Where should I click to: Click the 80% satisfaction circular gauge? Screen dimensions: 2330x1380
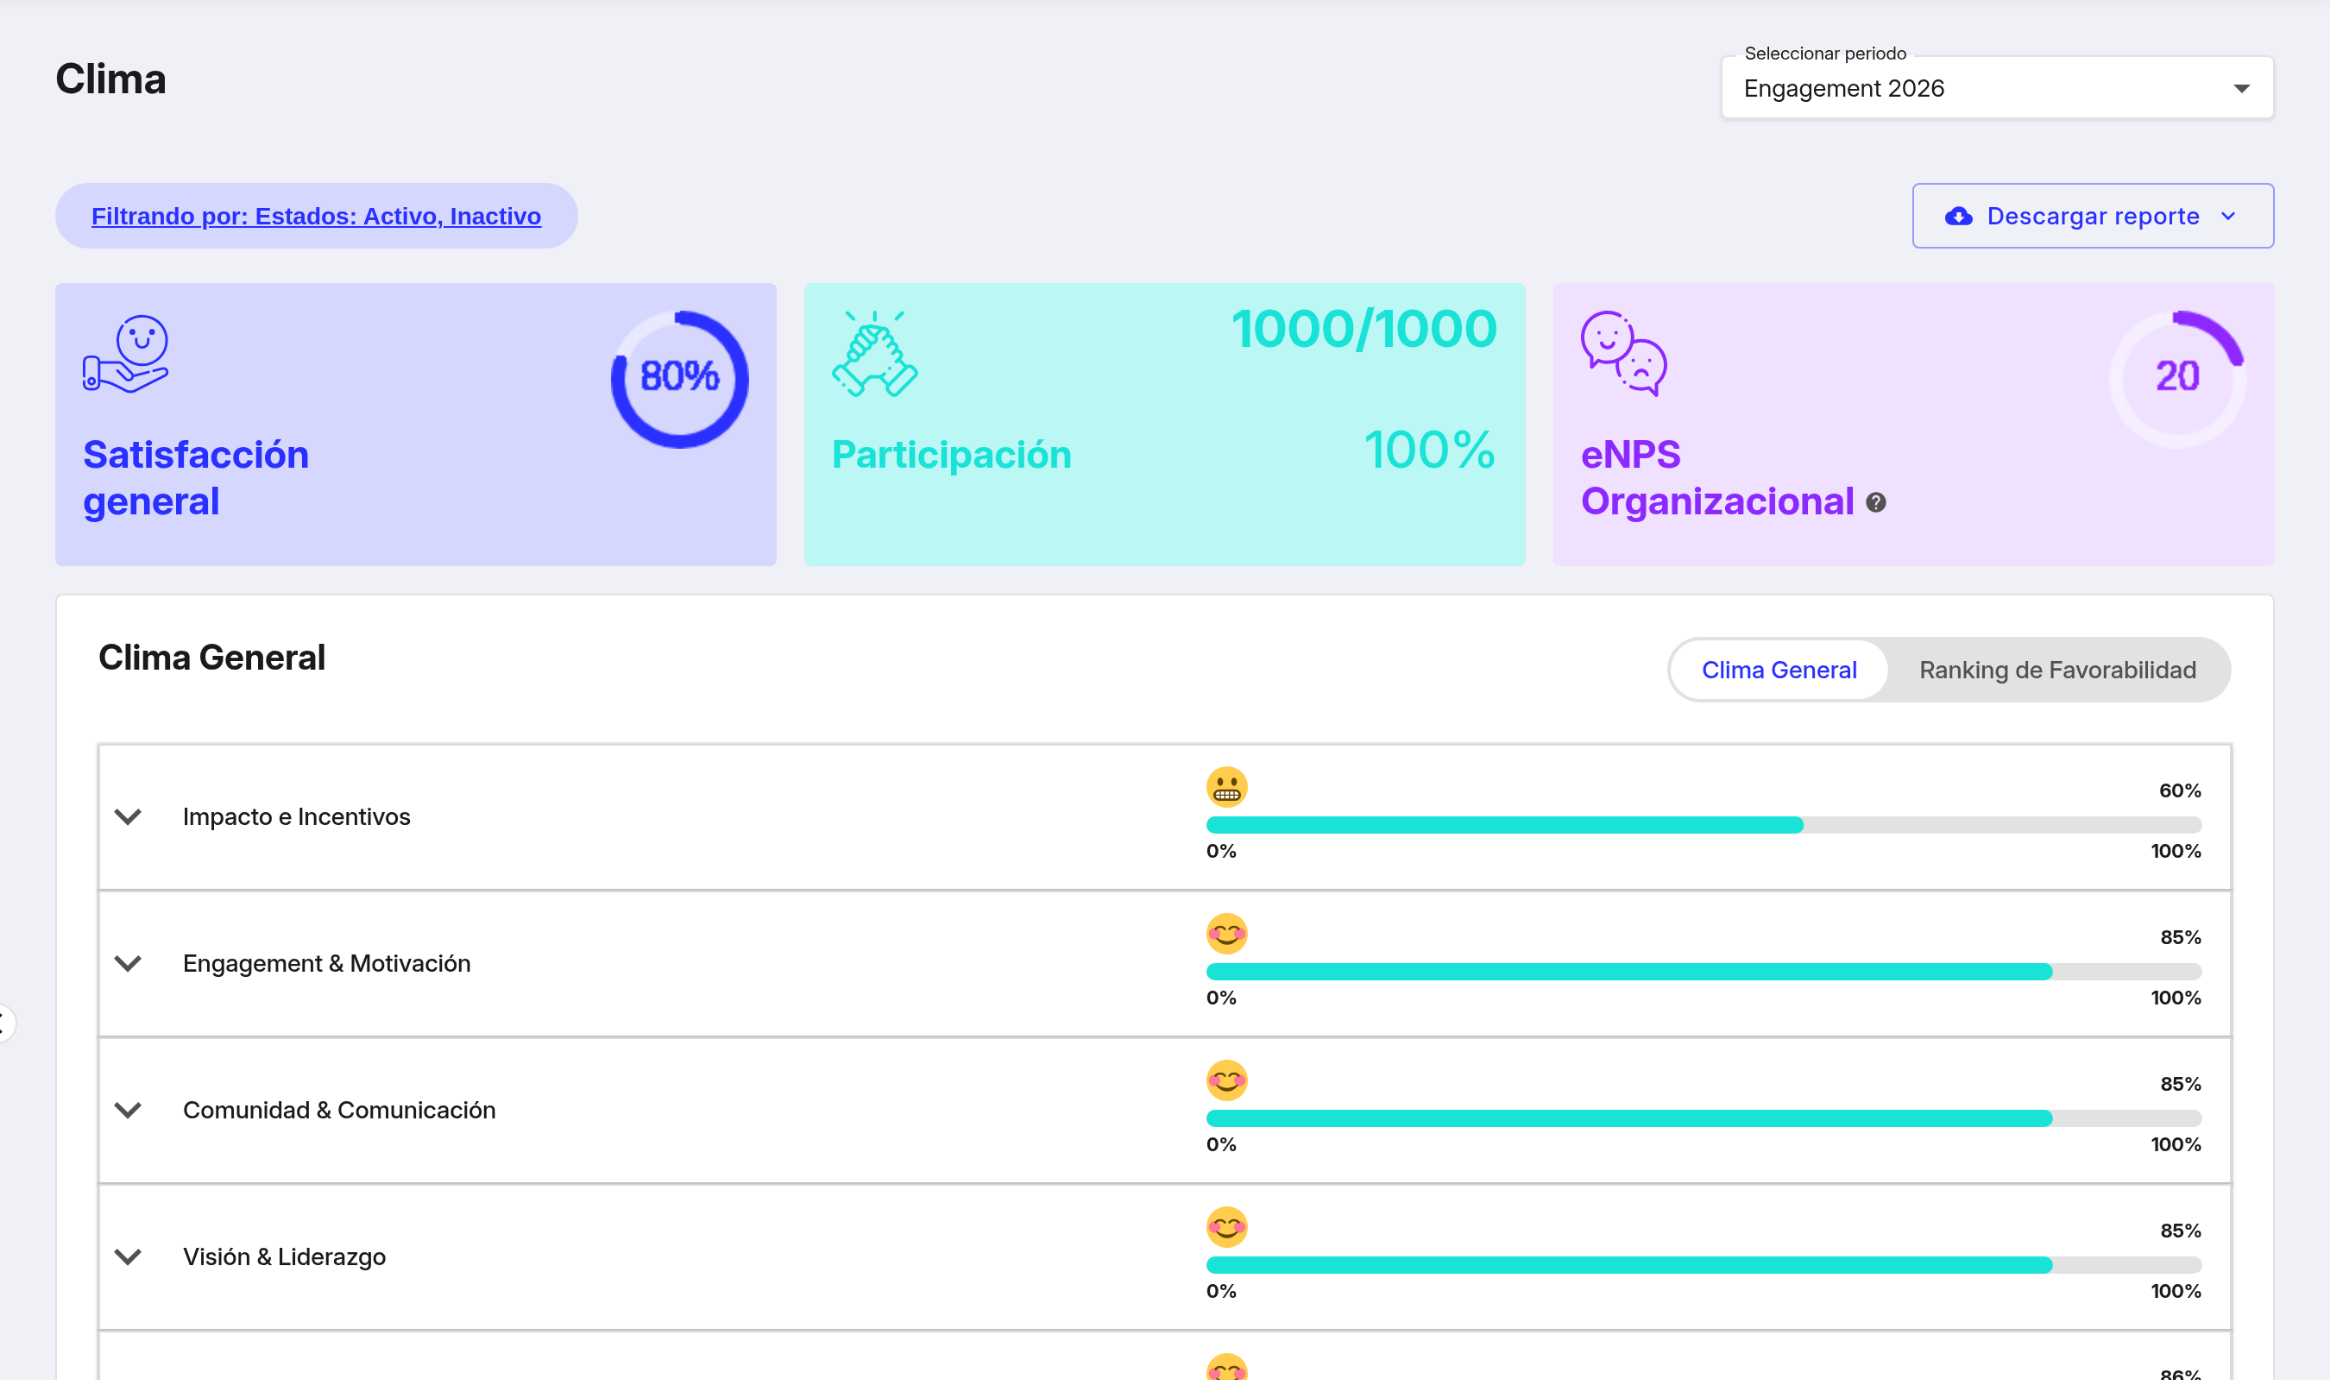[x=680, y=379]
